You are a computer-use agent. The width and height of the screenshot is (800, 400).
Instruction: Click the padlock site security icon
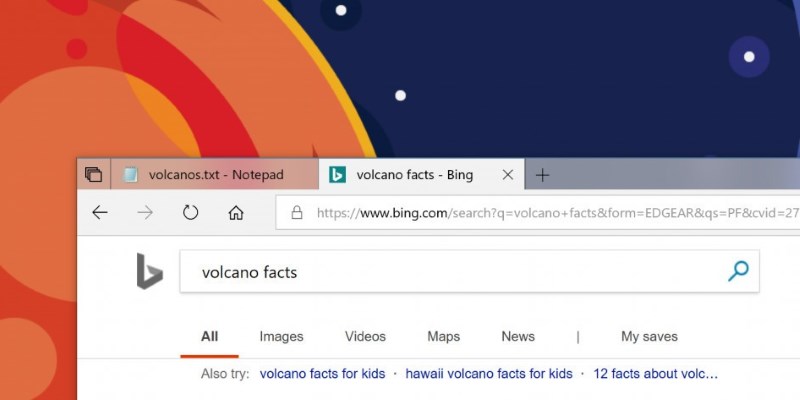pyautogui.click(x=296, y=212)
